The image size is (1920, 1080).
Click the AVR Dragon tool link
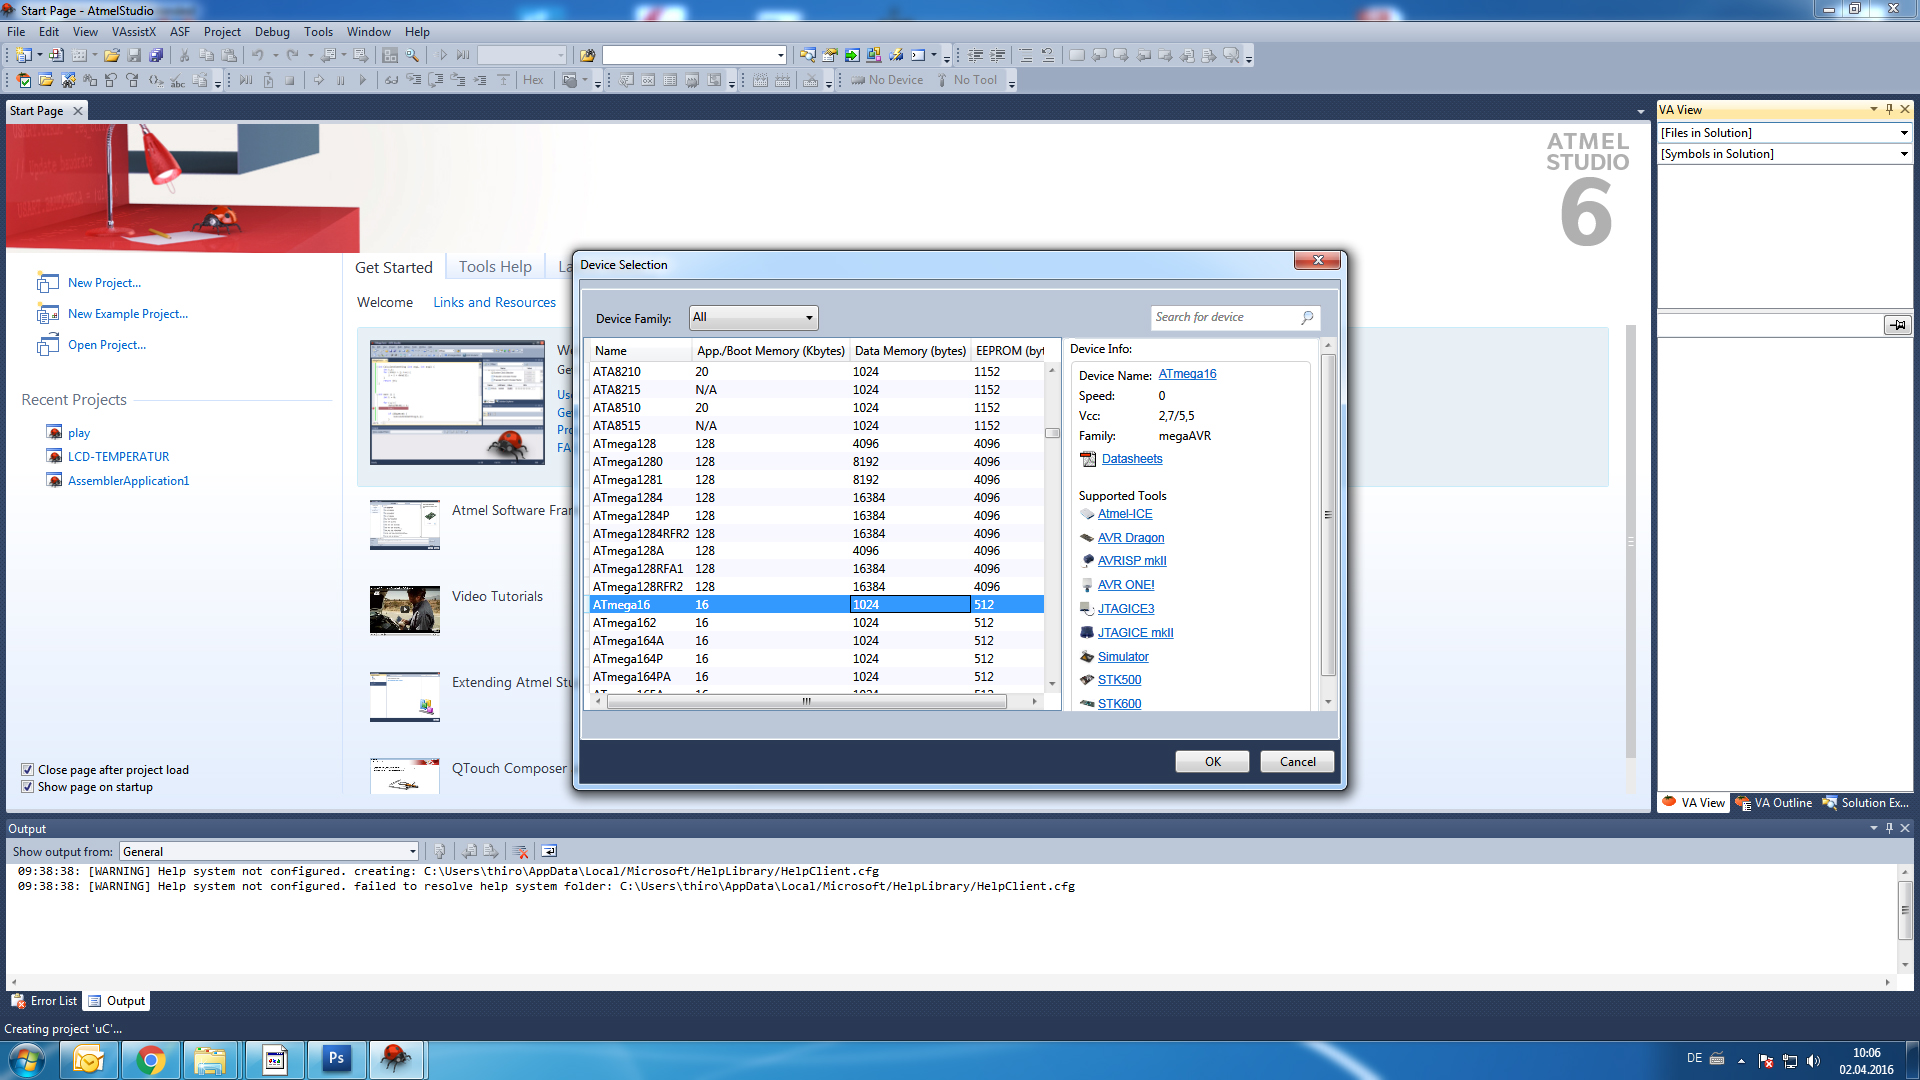(x=1131, y=538)
